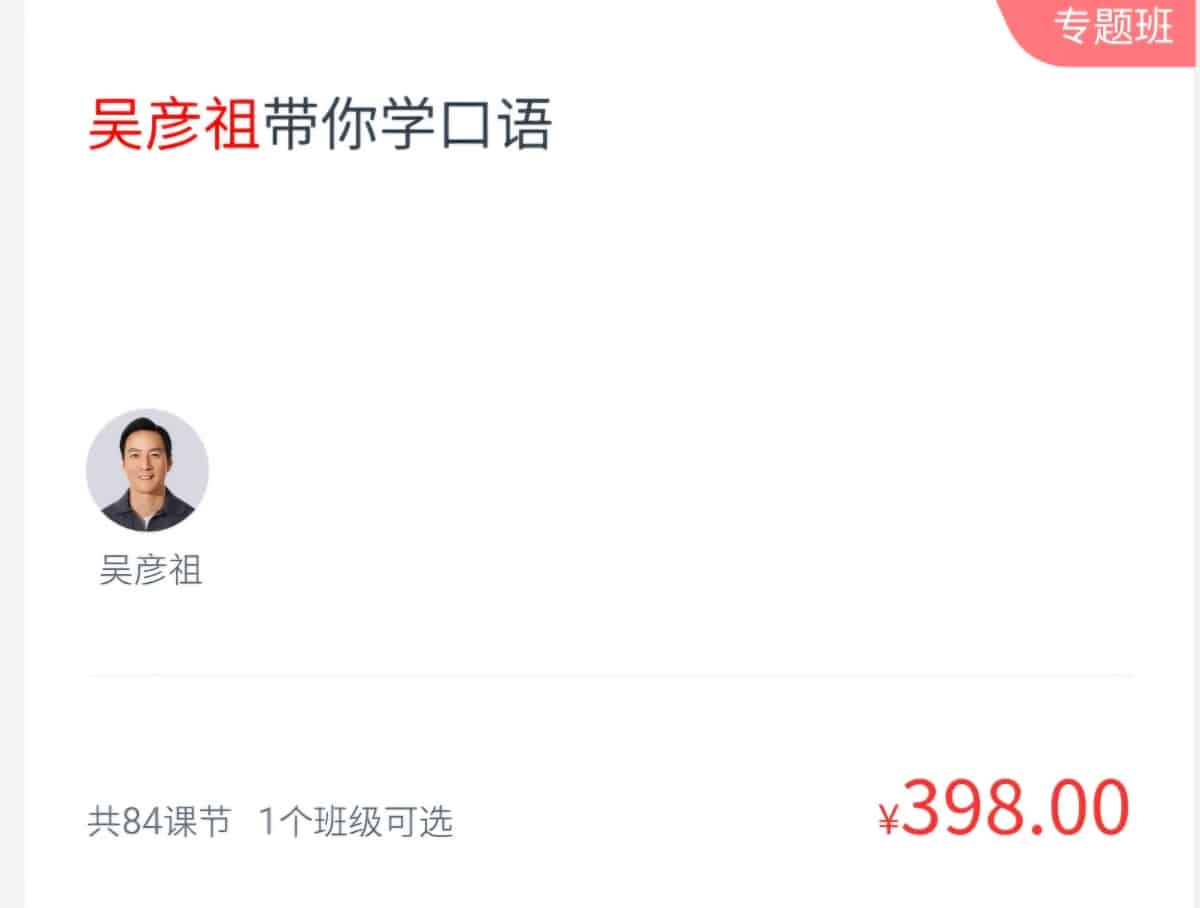Click 带你学口语 part of the title
The height and width of the screenshot is (908, 1200).
pyautogui.click(x=407, y=127)
